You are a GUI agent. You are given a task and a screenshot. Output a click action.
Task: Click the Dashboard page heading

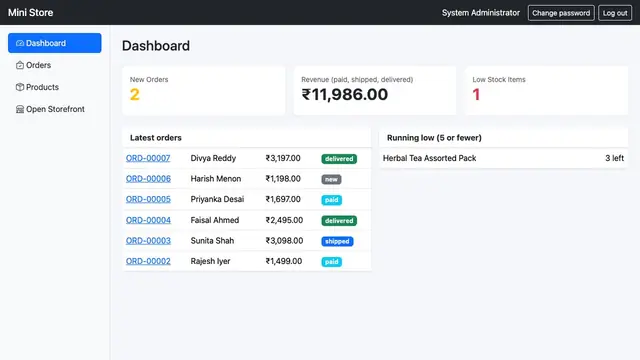click(x=156, y=46)
